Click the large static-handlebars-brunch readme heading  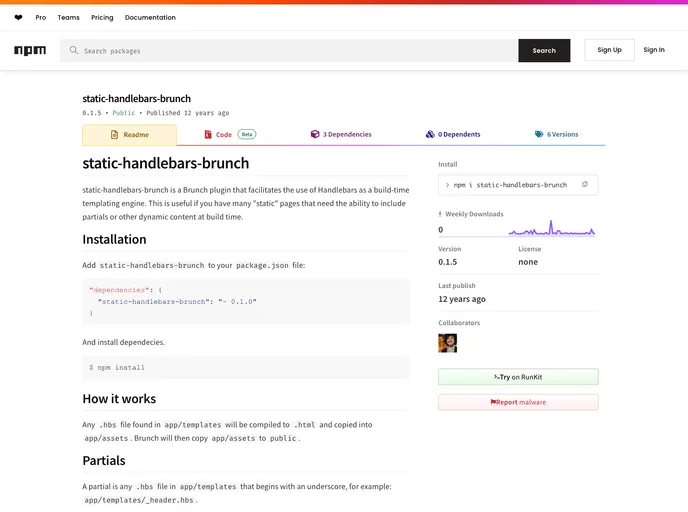click(x=165, y=163)
